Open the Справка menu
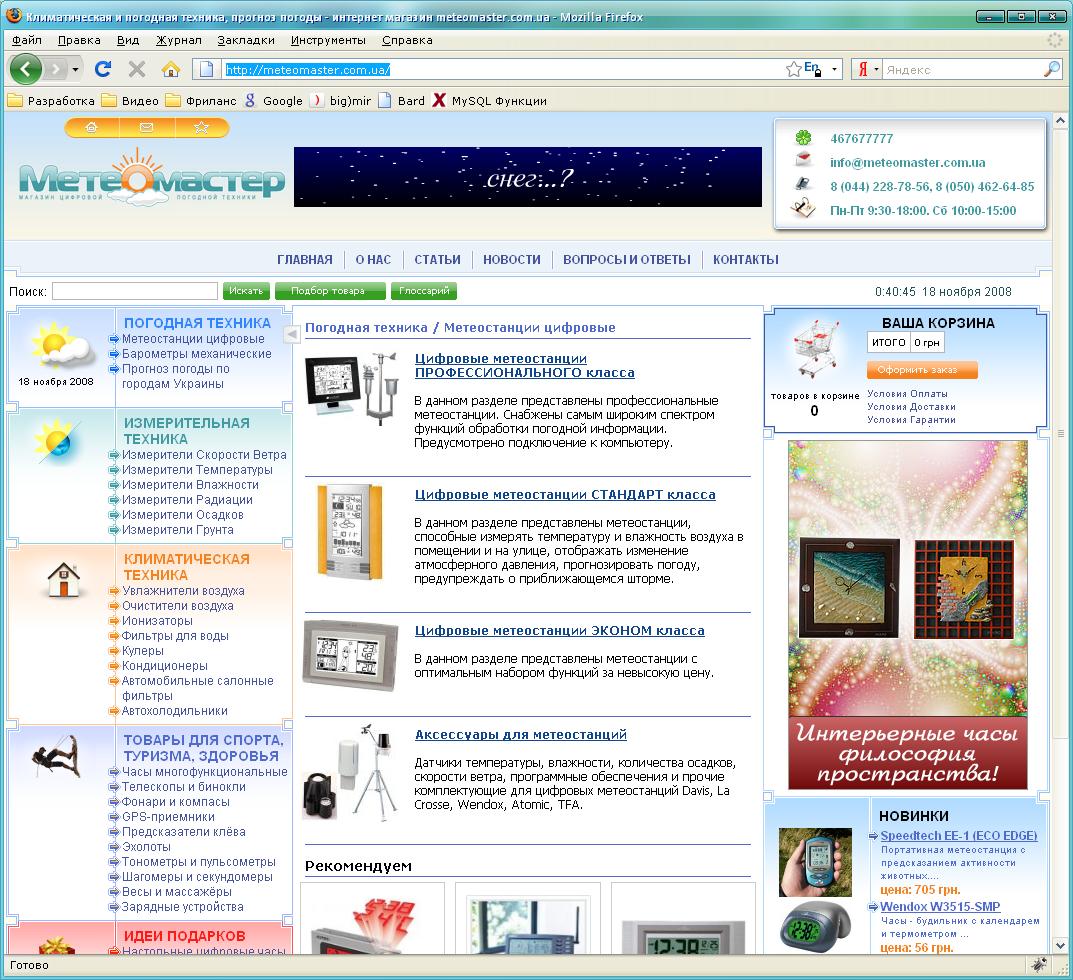1073x980 pixels. [407, 40]
